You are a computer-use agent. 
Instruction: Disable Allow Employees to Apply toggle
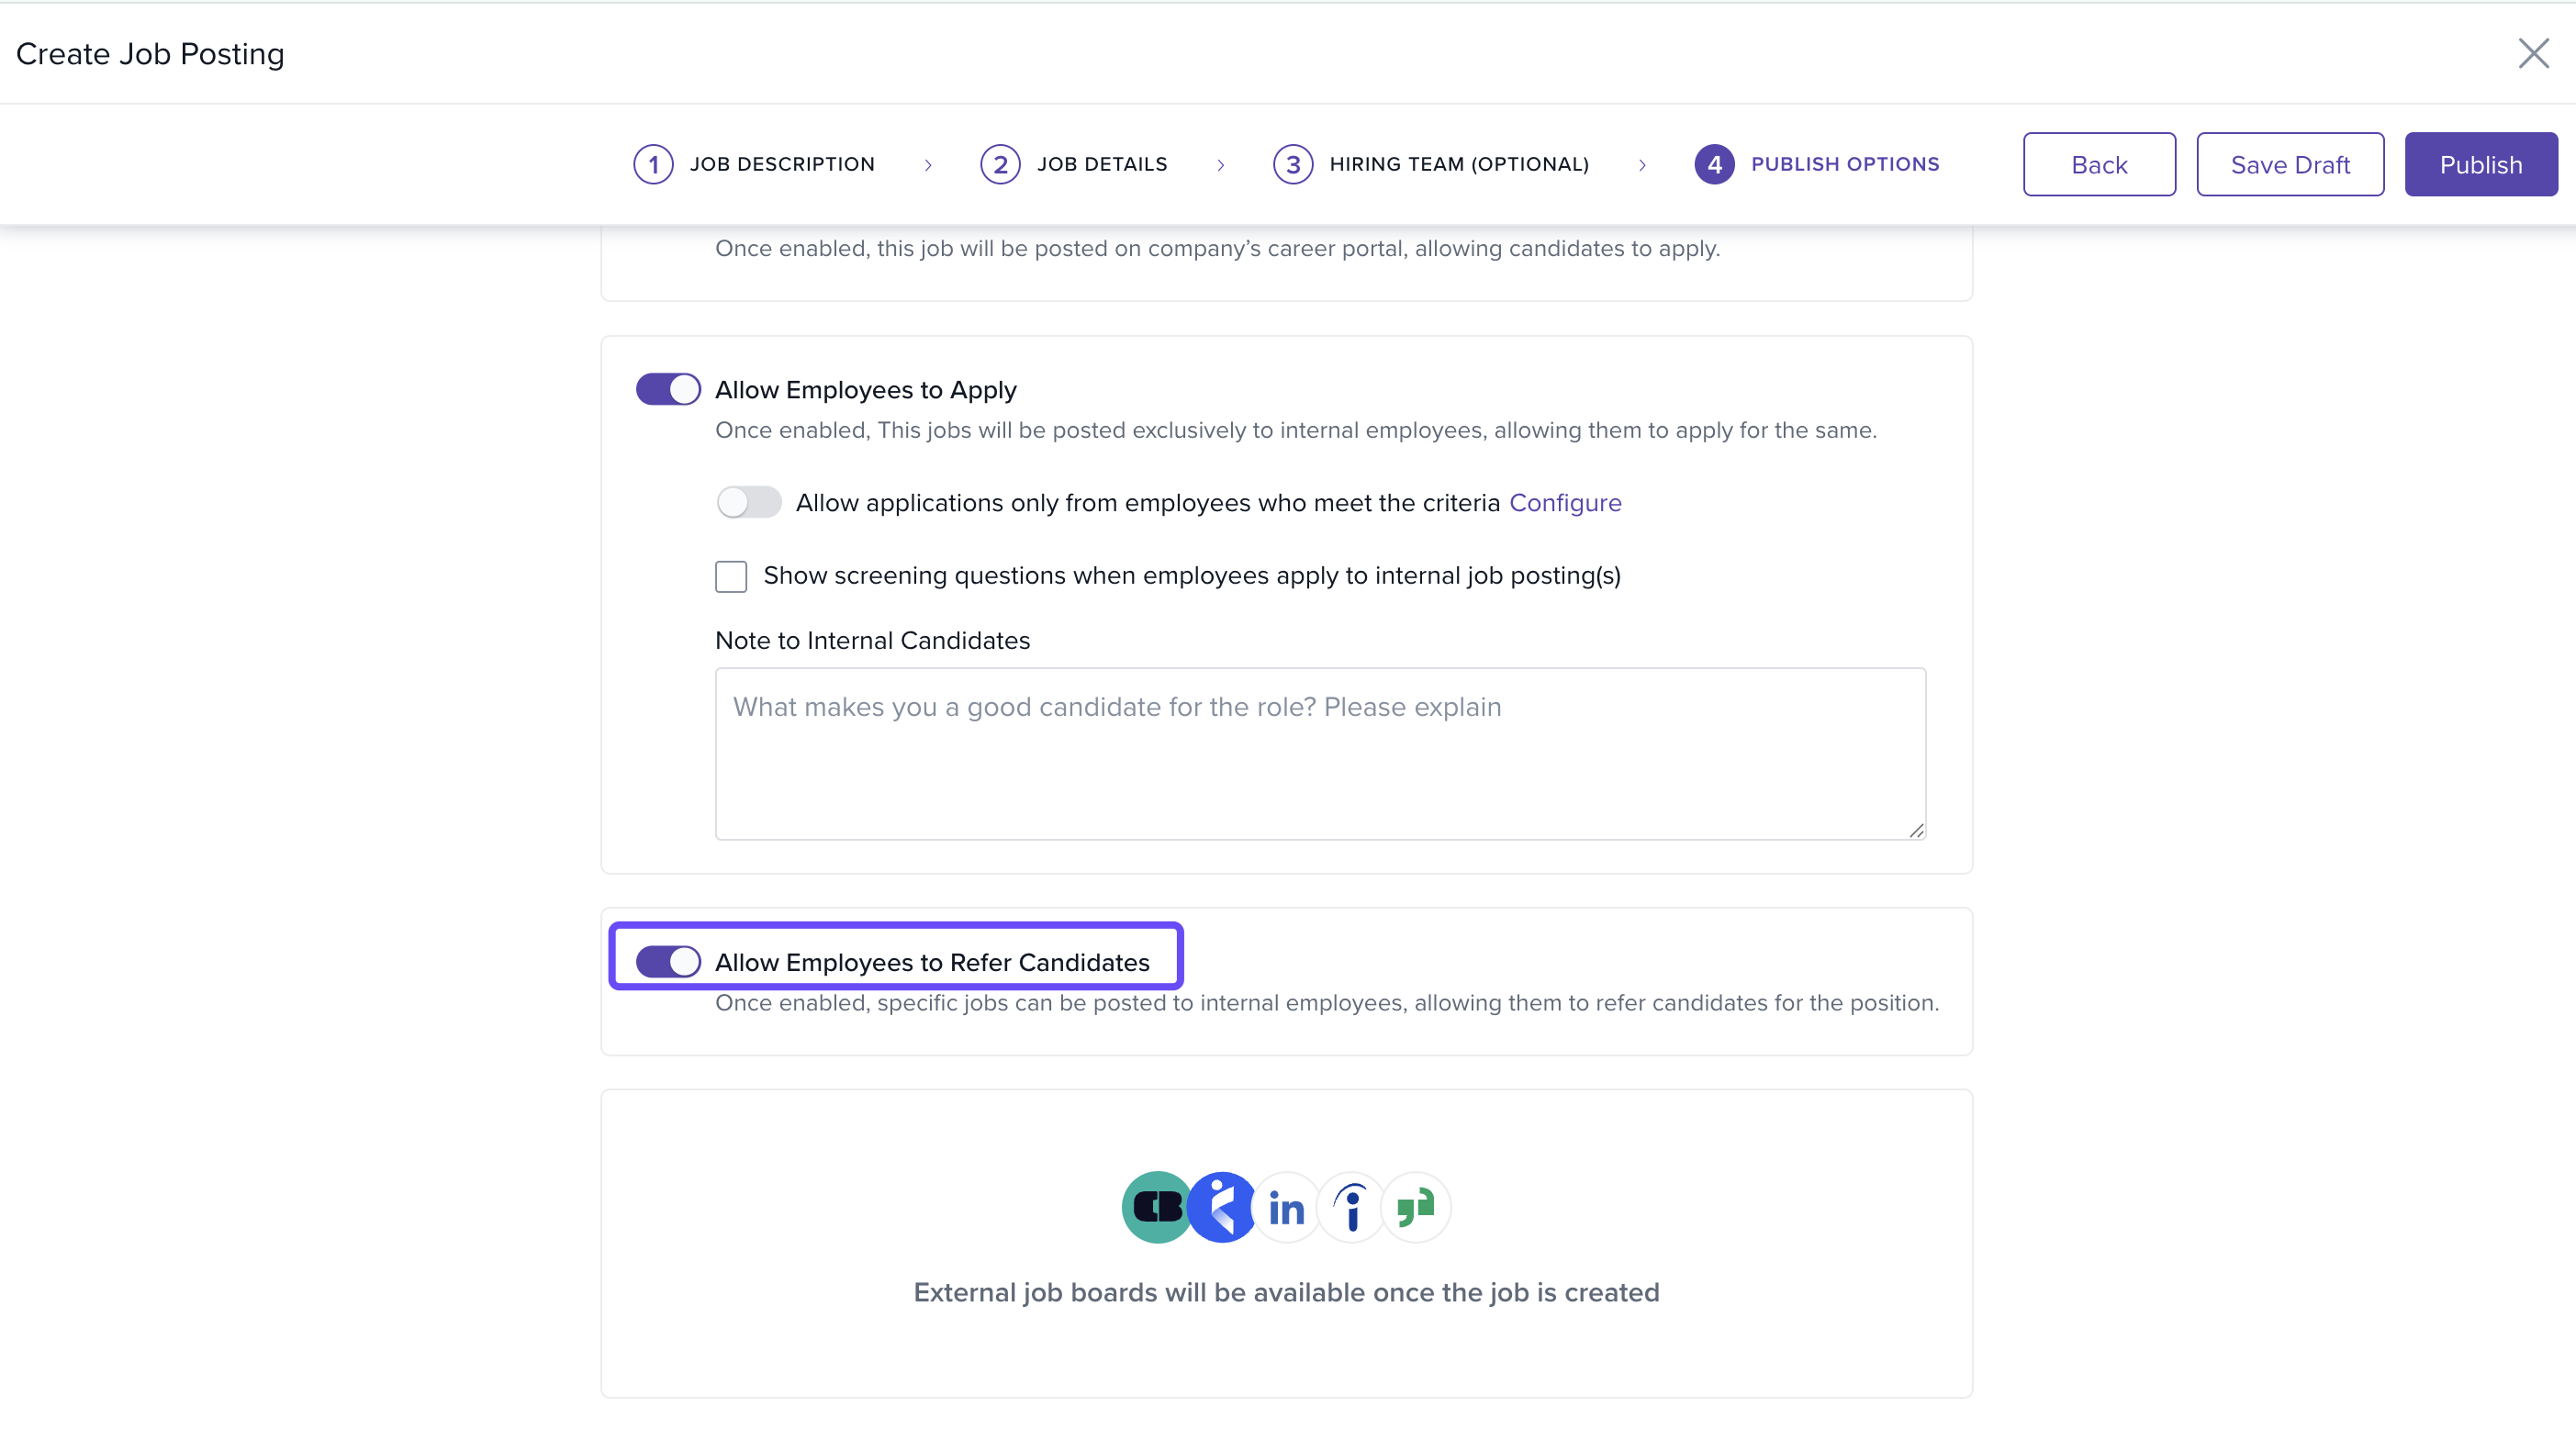coord(668,389)
